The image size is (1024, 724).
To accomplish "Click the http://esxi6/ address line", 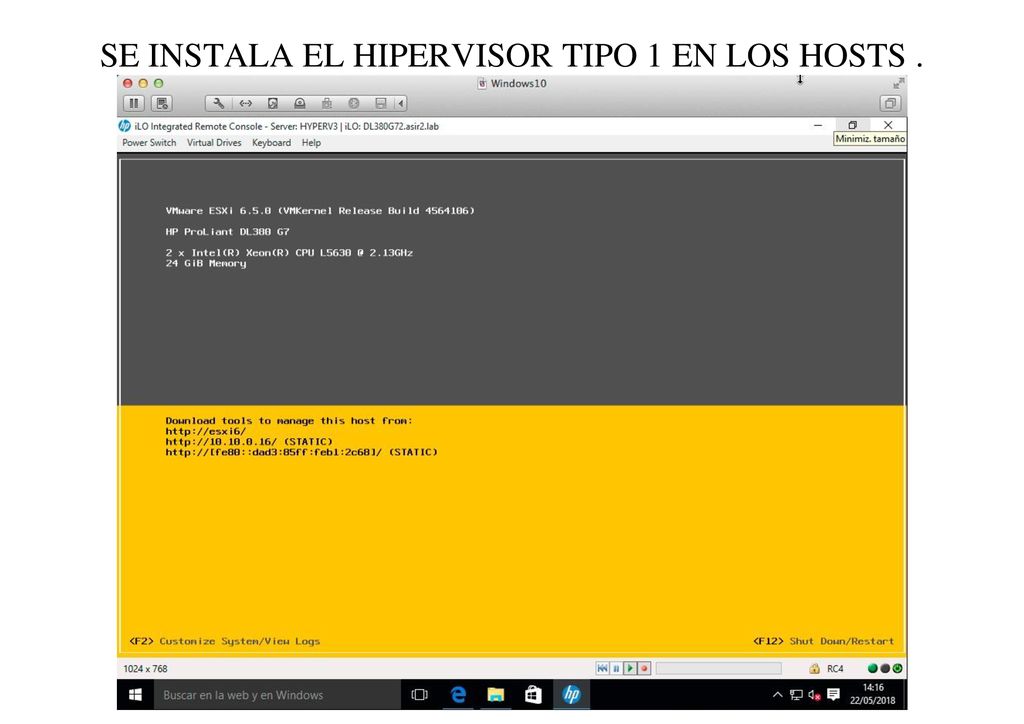I will [206, 432].
